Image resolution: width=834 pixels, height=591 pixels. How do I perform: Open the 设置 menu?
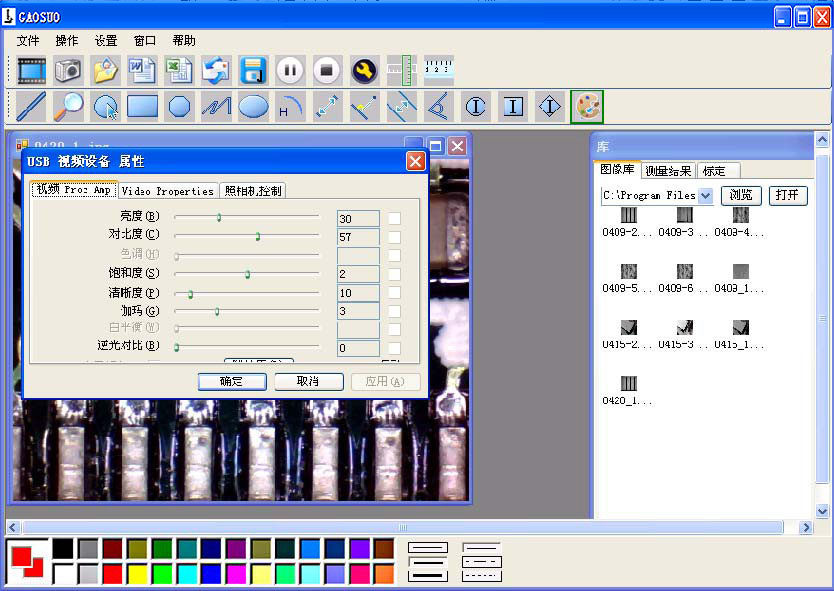pyautogui.click(x=105, y=40)
